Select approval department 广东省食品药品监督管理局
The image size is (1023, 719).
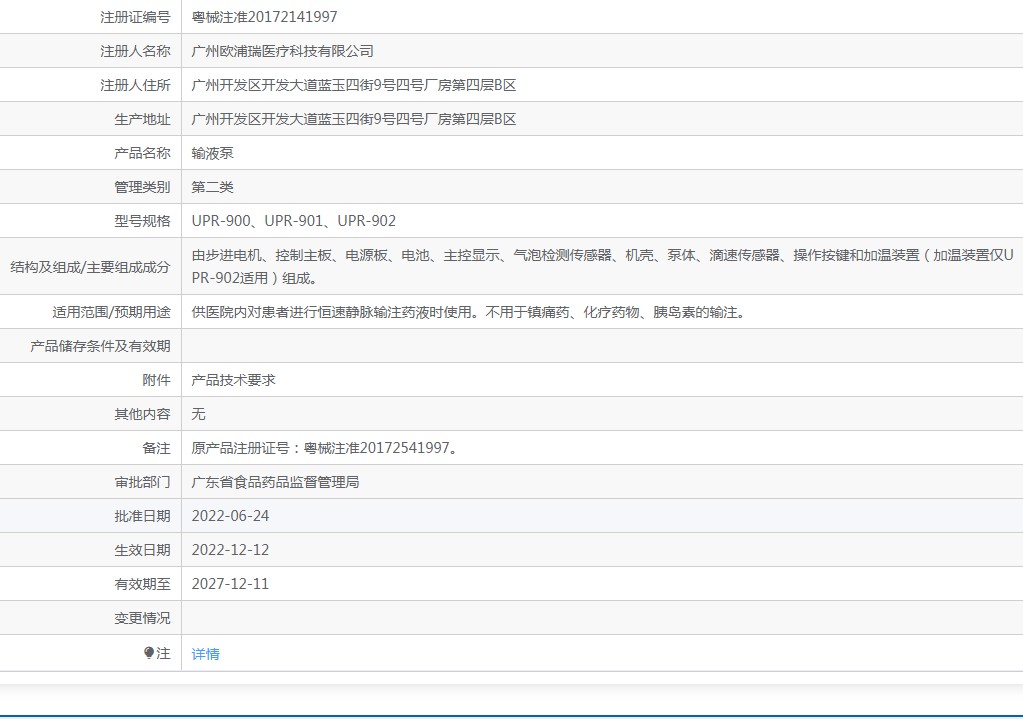click(x=275, y=482)
